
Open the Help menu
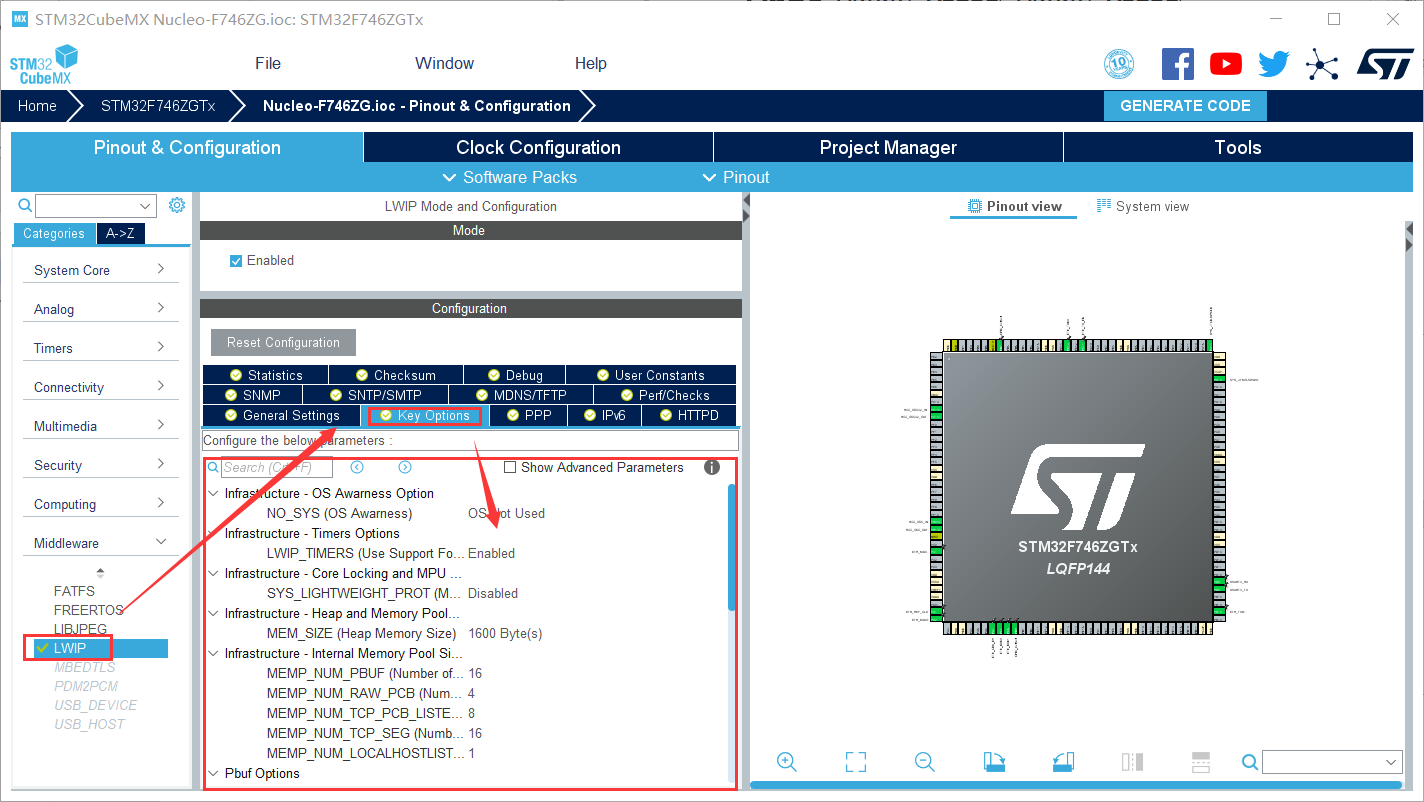[590, 63]
